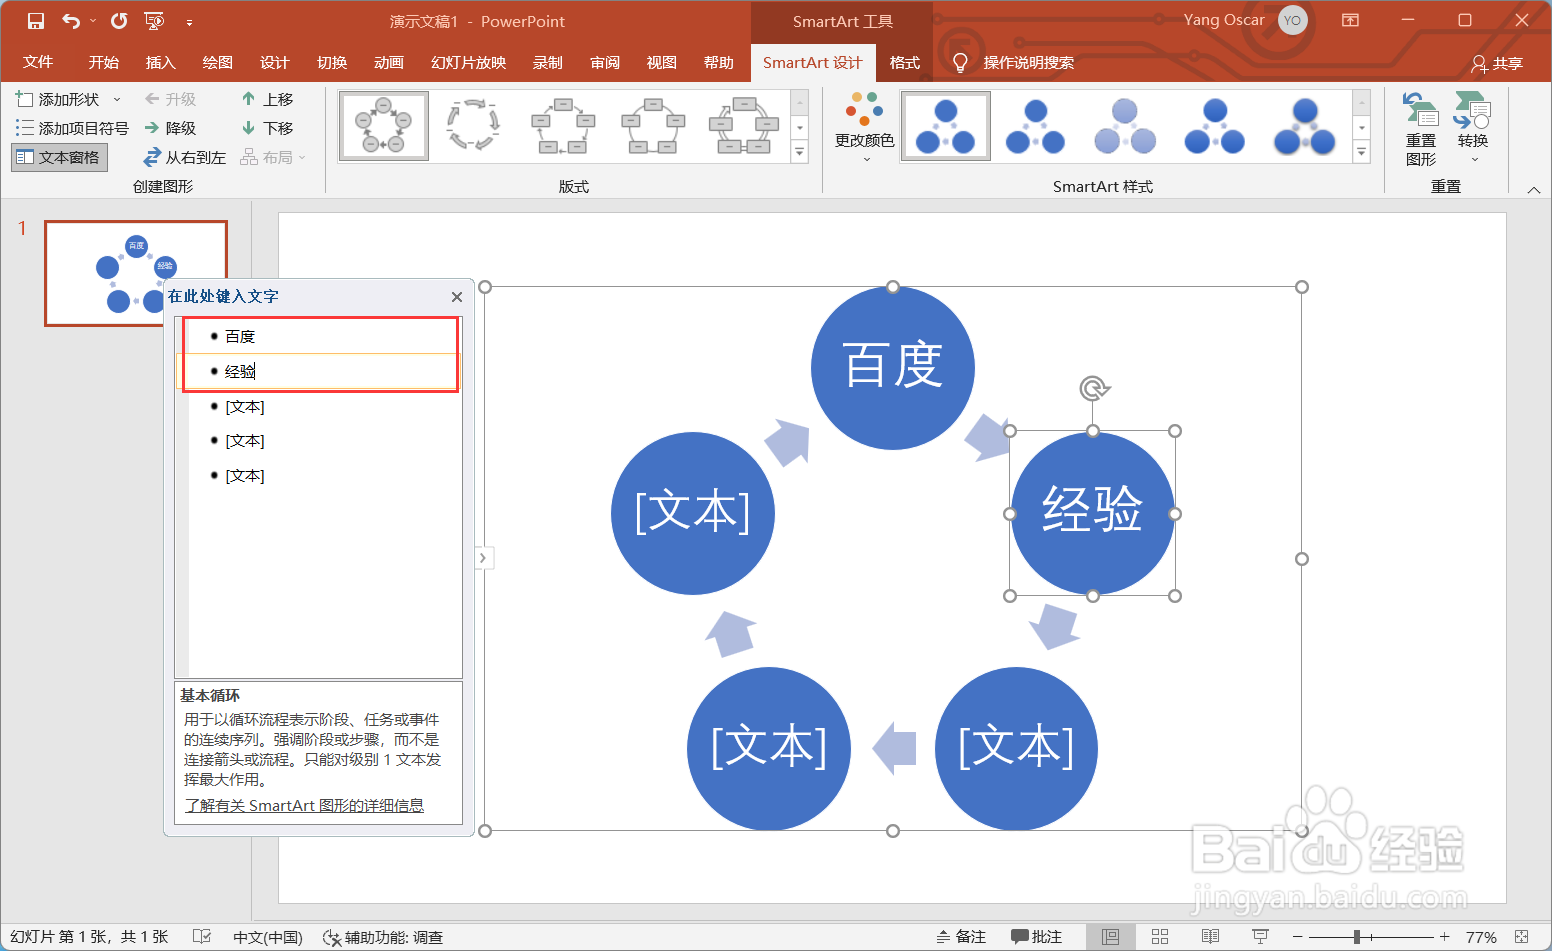Select the fourth SmartArt style thumbnail
This screenshot has height=951, width=1552.
tap(1215, 126)
